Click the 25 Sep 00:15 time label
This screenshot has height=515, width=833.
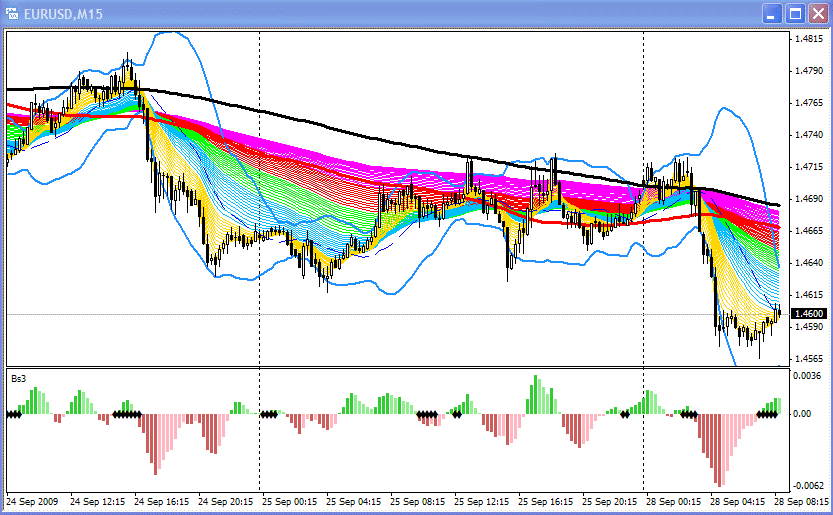(290, 501)
